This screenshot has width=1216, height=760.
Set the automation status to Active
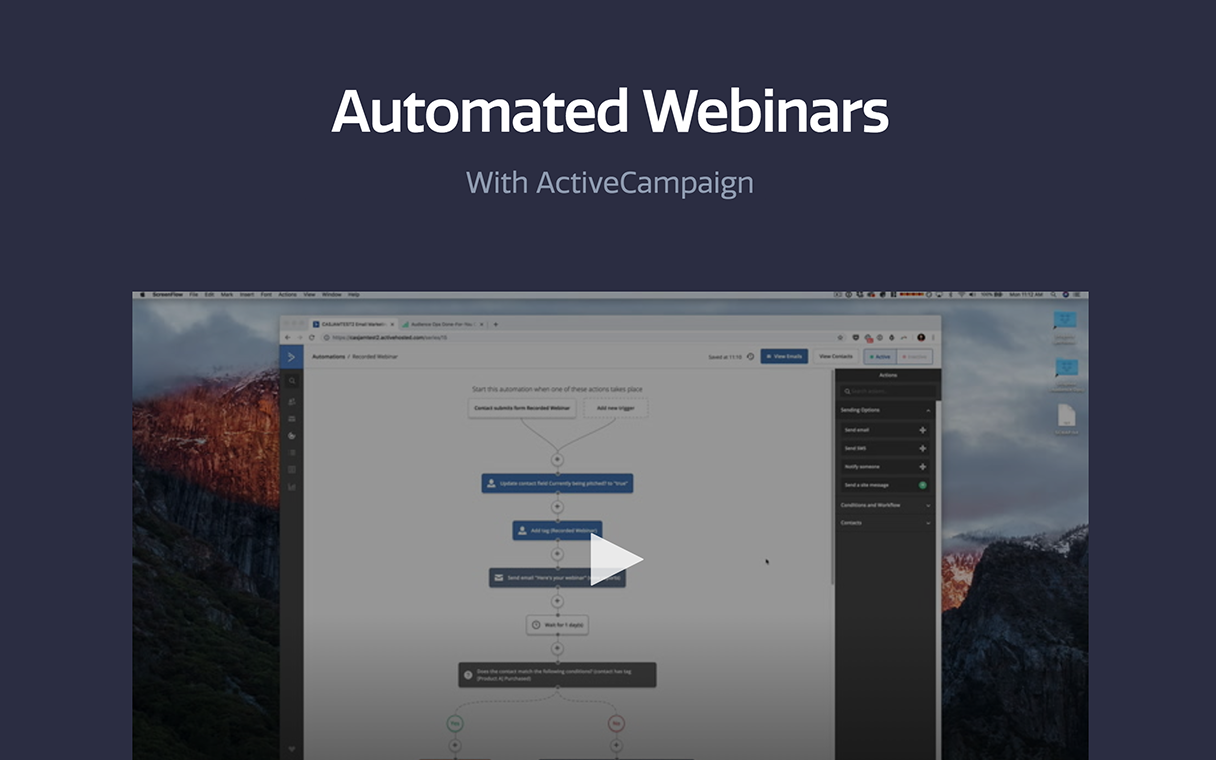(882, 357)
